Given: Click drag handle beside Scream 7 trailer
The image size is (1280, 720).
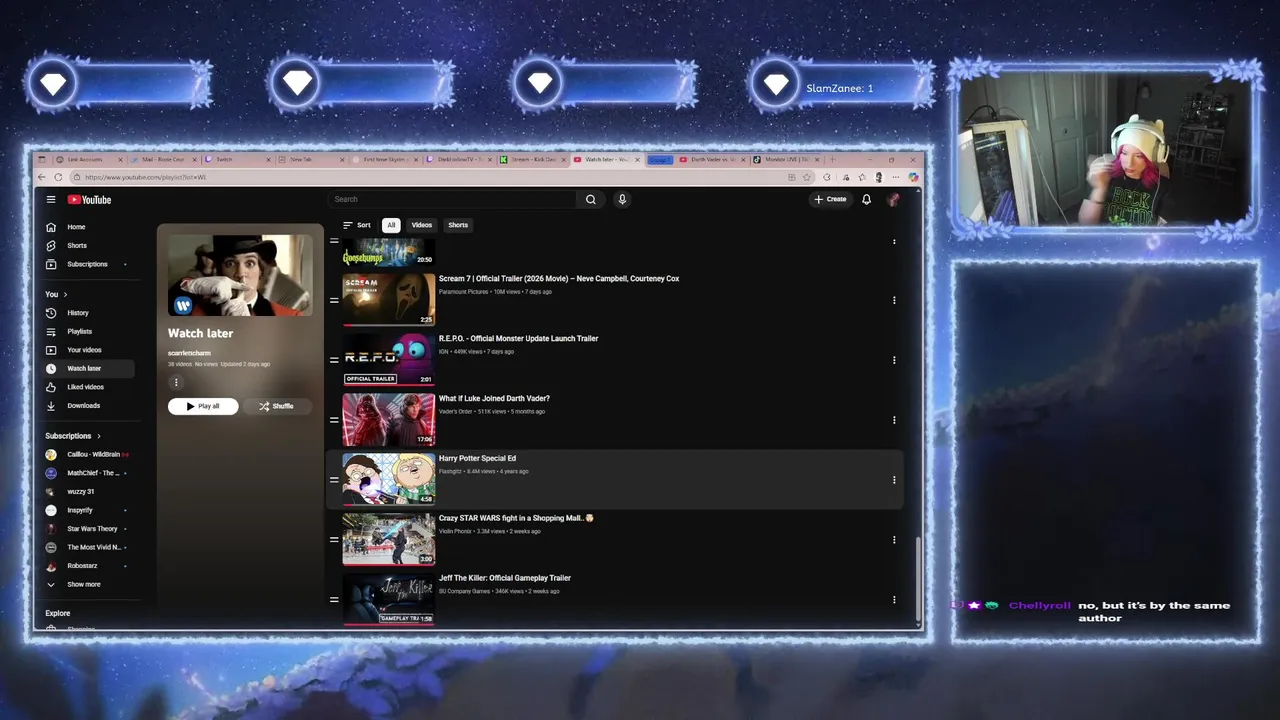Looking at the screenshot, I should [x=334, y=300].
